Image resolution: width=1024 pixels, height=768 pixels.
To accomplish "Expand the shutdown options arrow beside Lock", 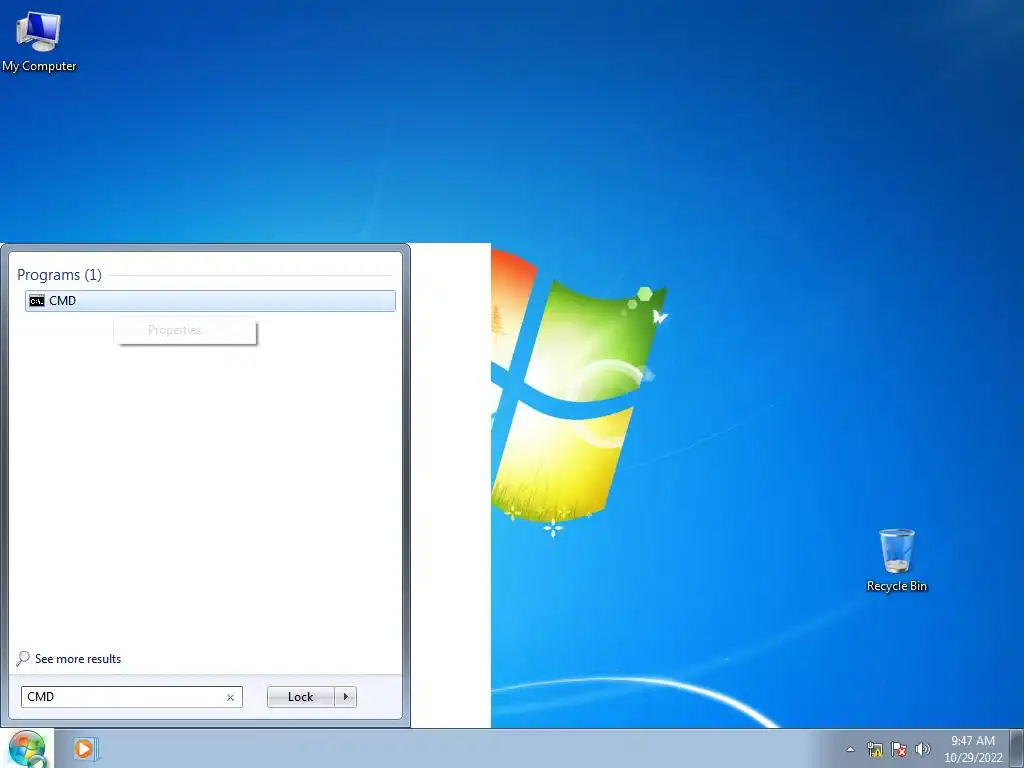I will point(345,697).
